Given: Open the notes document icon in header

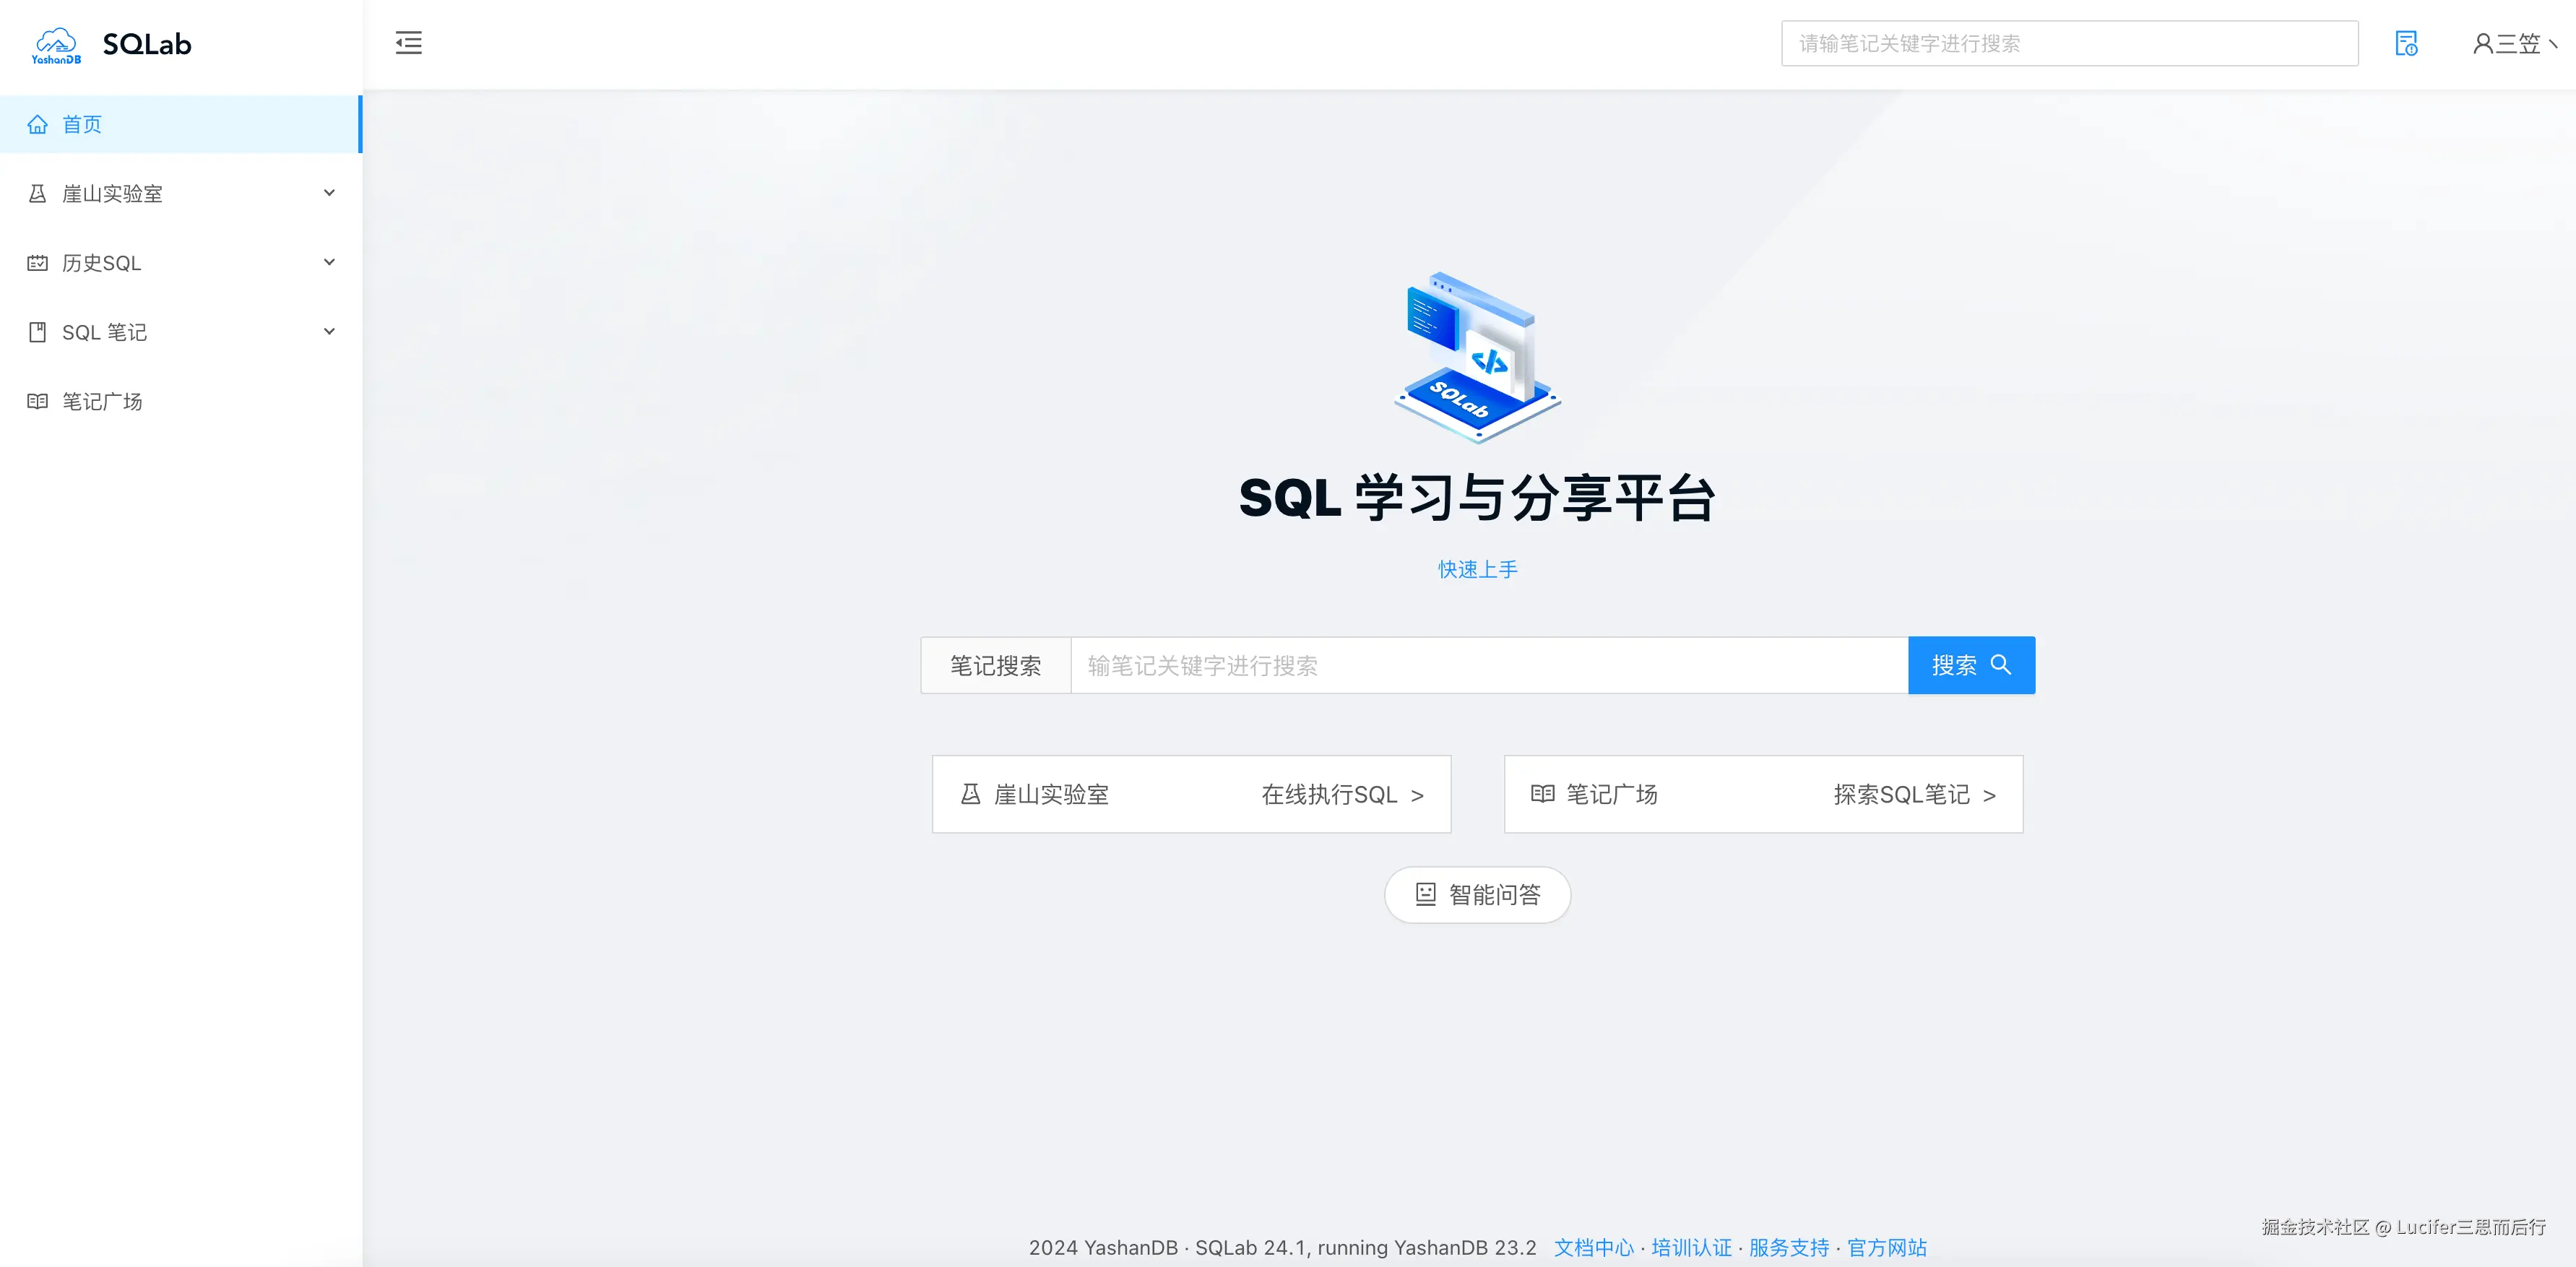Looking at the screenshot, I should point(2406,43).
